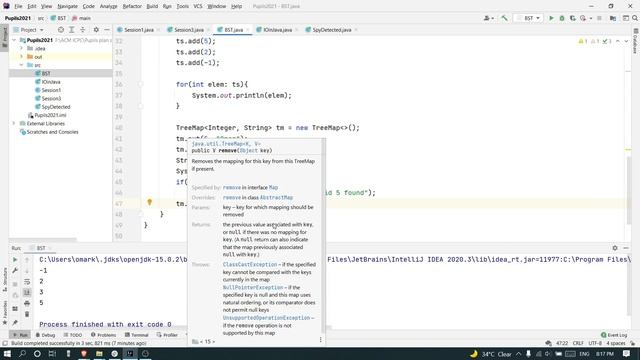Open File Explorer from the taskbar
Viewport: 640px width, 360px height.
99,353
